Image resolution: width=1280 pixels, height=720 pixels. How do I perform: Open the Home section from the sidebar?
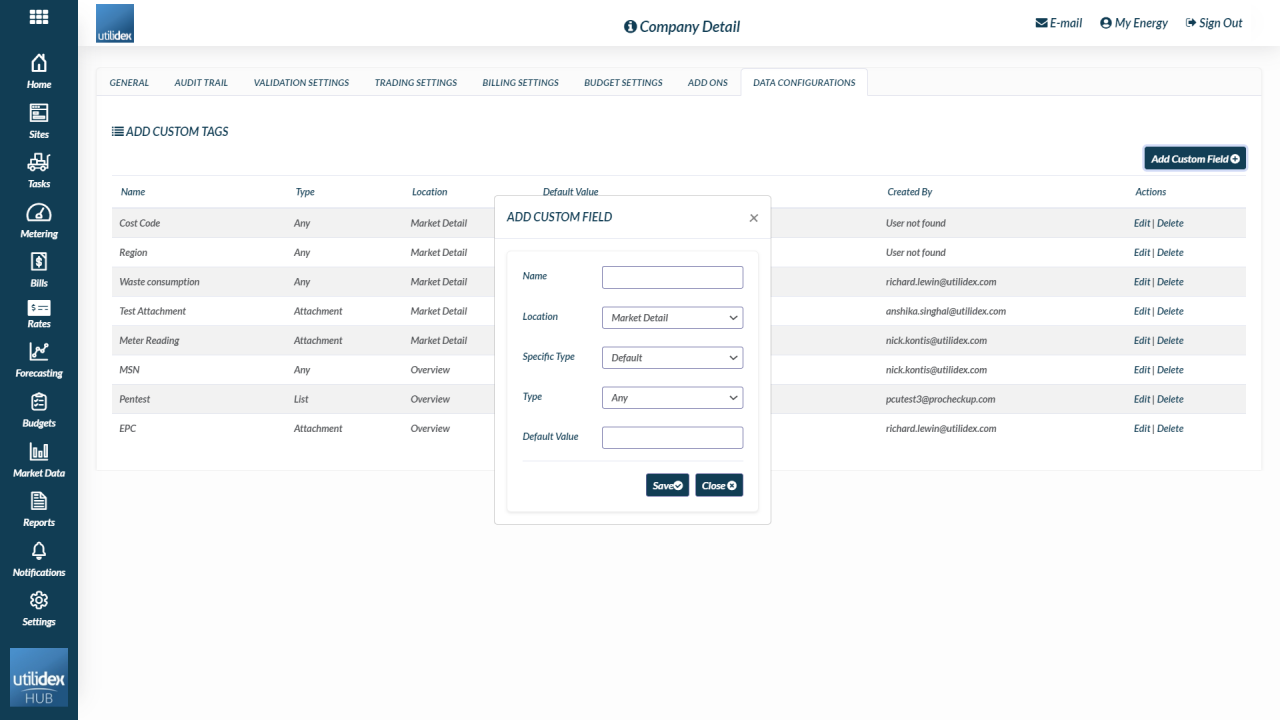(38, 68)
